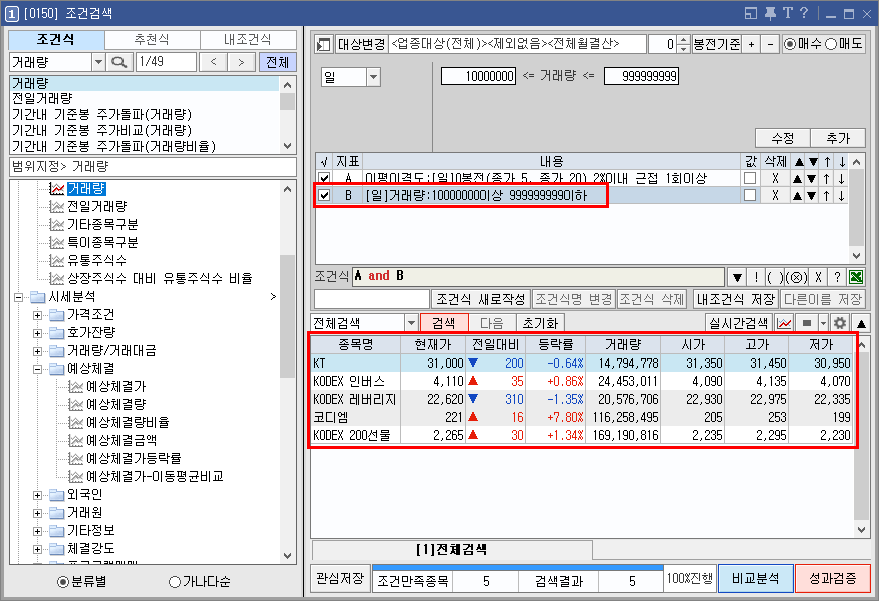Open the settings gear in results toolbar
Screen dimensions: 879x601
coord(840,323)
